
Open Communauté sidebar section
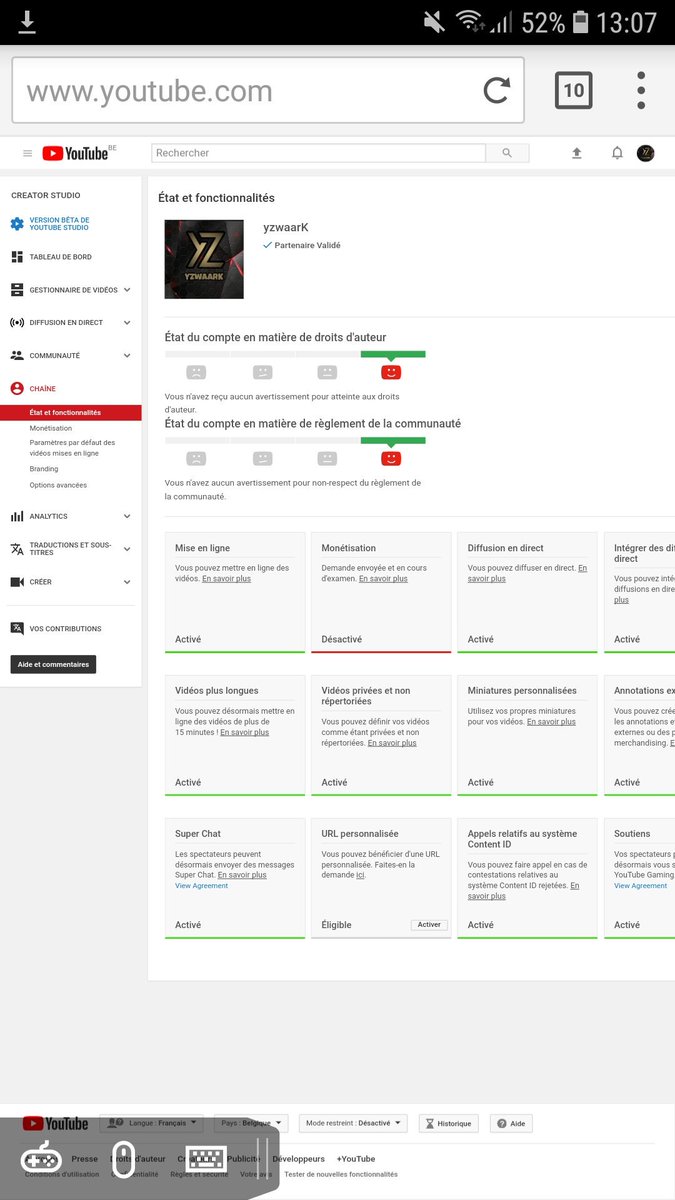click(x=54, y=355)
